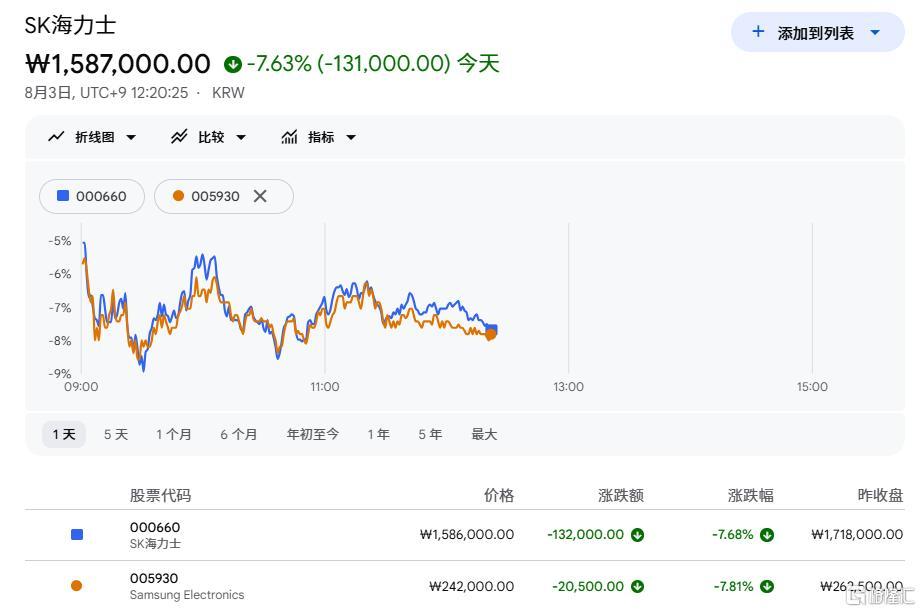
Task: Click the down arrow icon next to -20,500.00
Action: pyautogui.click(x=637, y=586)
